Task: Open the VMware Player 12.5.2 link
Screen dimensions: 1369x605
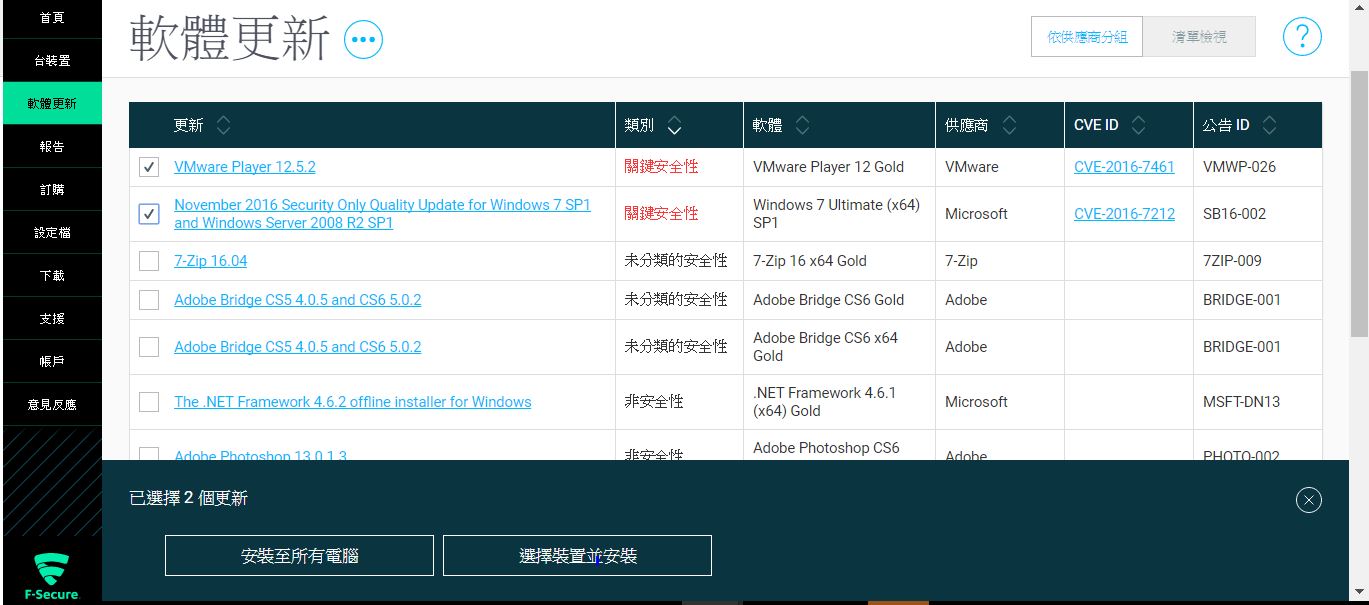Action: 245,167
